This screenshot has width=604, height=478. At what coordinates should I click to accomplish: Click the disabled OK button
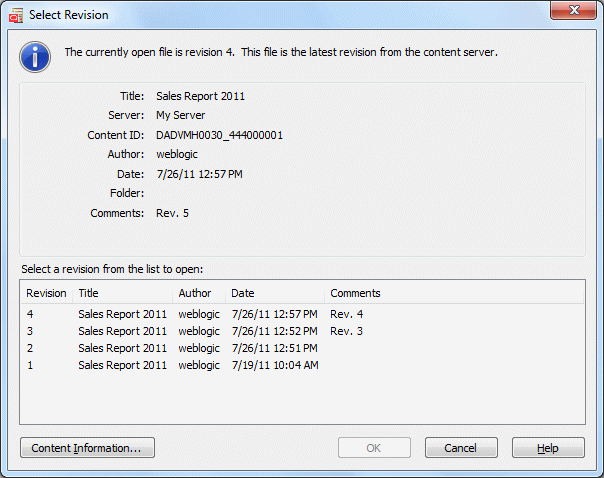[374, 448]
